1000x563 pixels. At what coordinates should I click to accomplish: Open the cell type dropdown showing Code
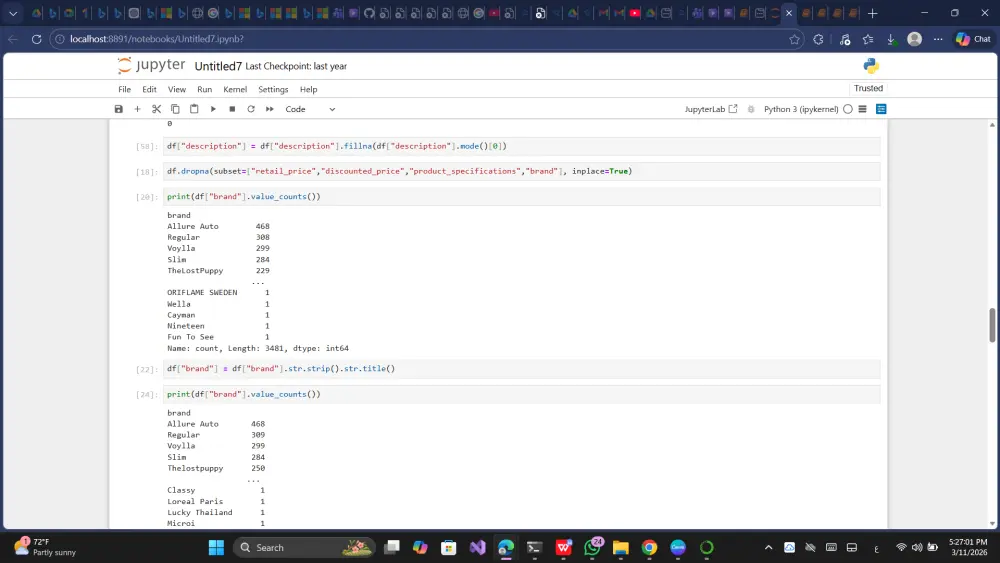310,109
